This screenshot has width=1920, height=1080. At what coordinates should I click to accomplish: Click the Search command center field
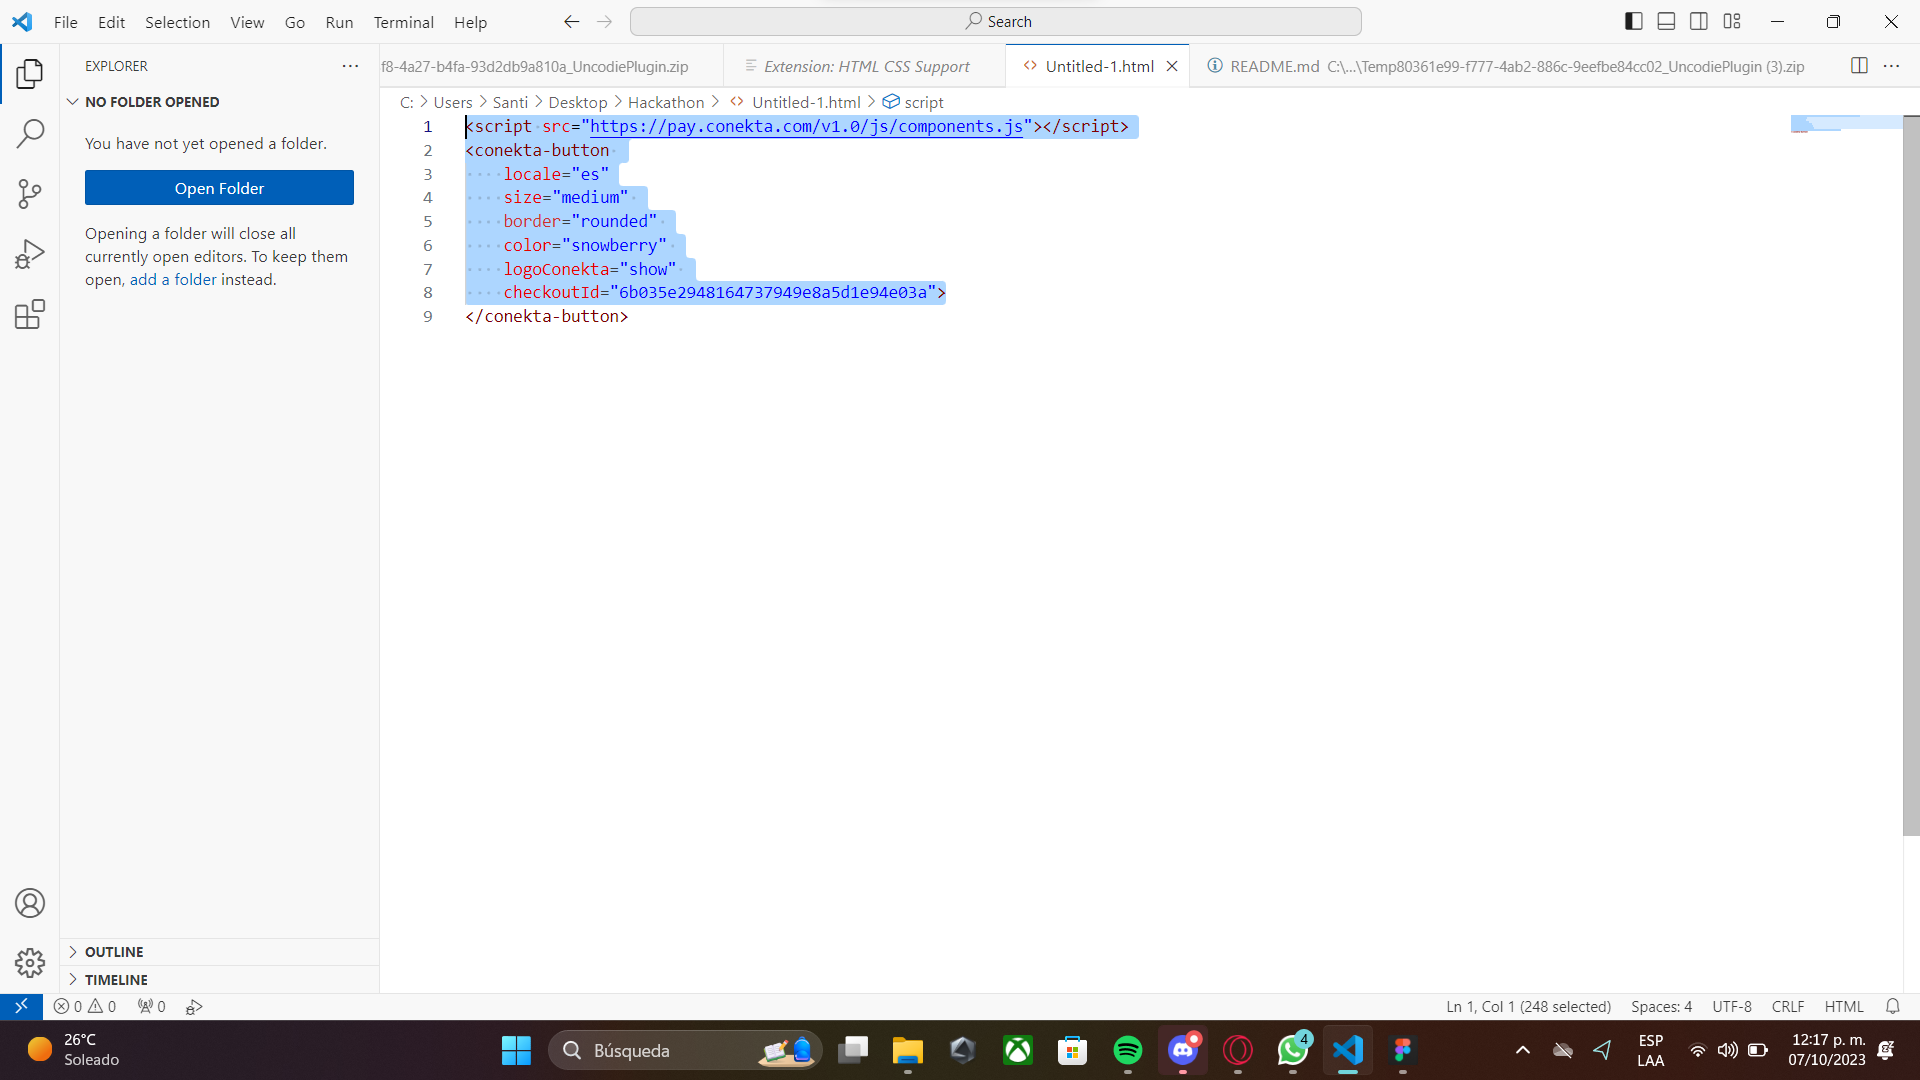pyautogui.click(x=996, y=21)
